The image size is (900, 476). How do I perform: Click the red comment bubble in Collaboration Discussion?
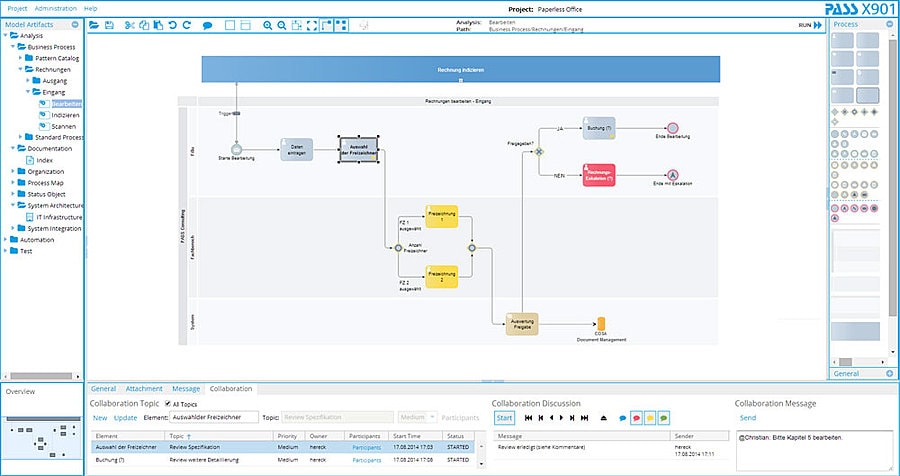coord(636,417)
